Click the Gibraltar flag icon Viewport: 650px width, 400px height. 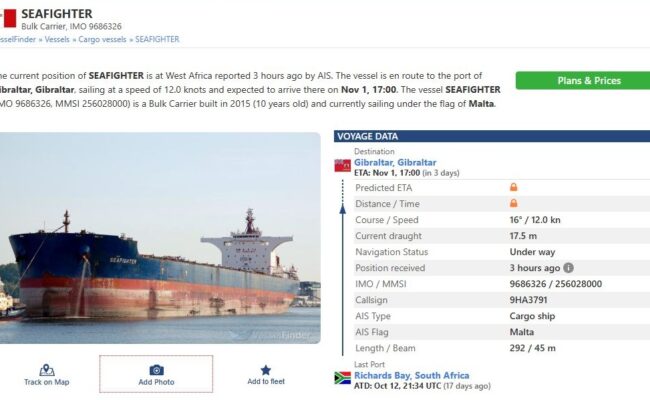342,165
